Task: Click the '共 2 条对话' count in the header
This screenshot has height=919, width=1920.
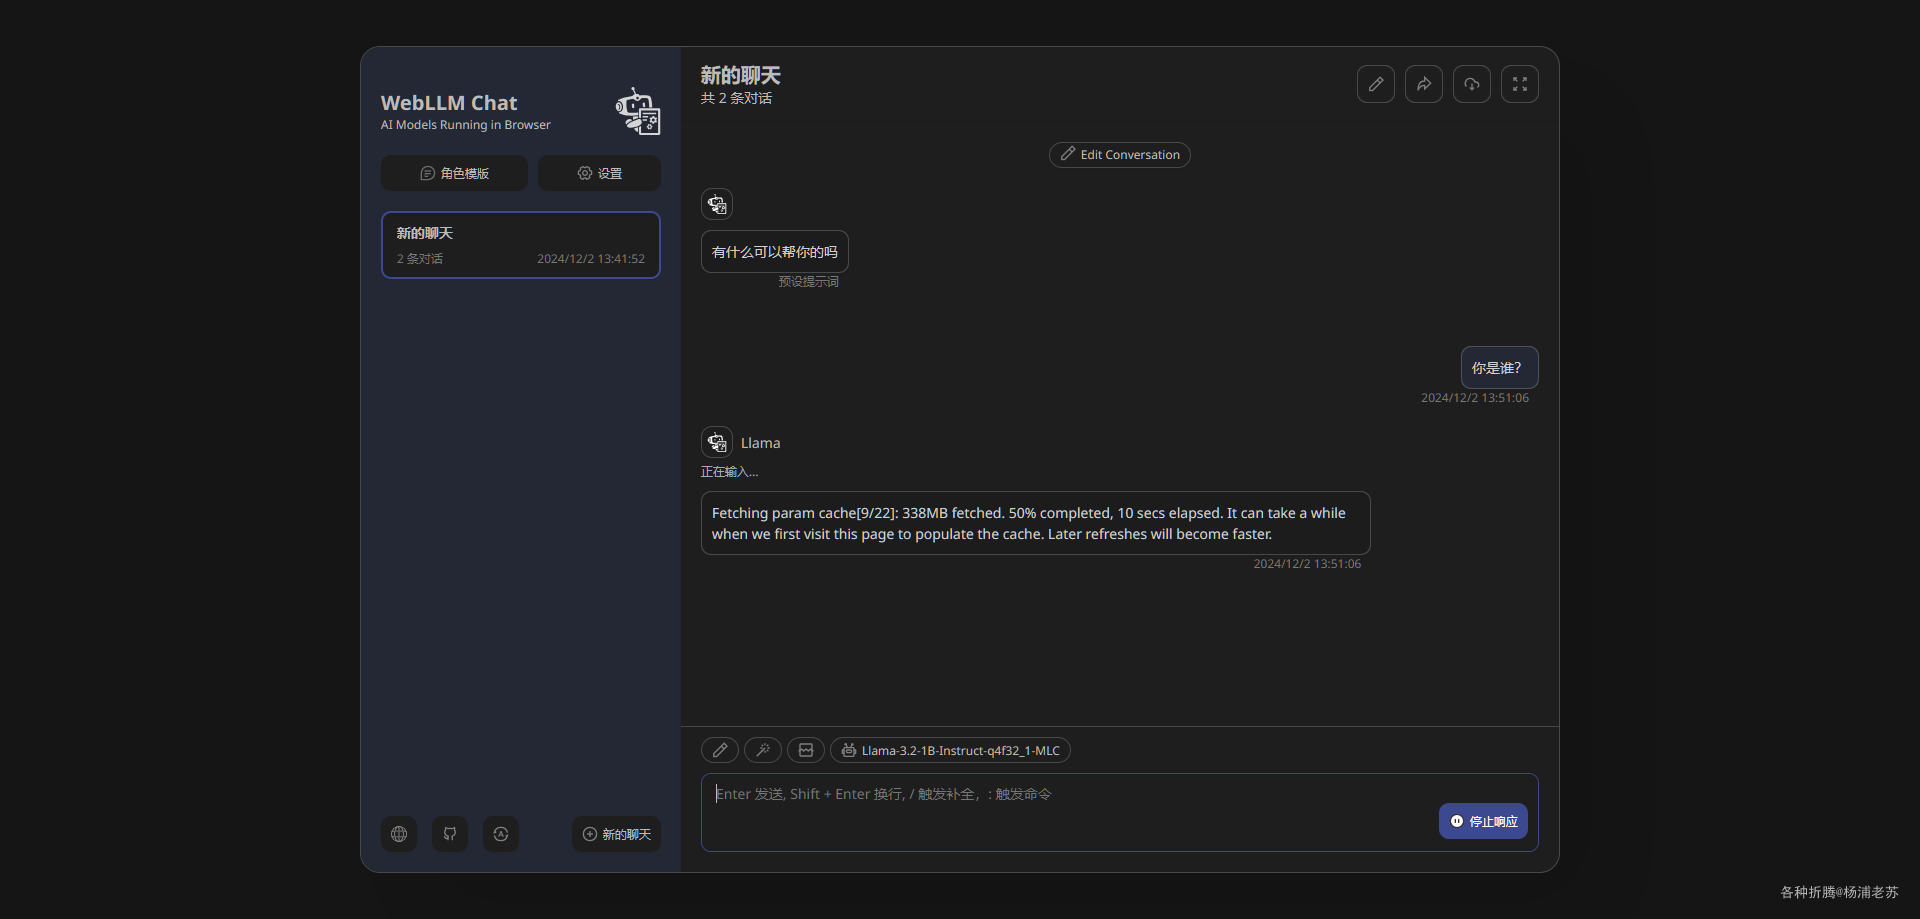Action: [736, 98]
